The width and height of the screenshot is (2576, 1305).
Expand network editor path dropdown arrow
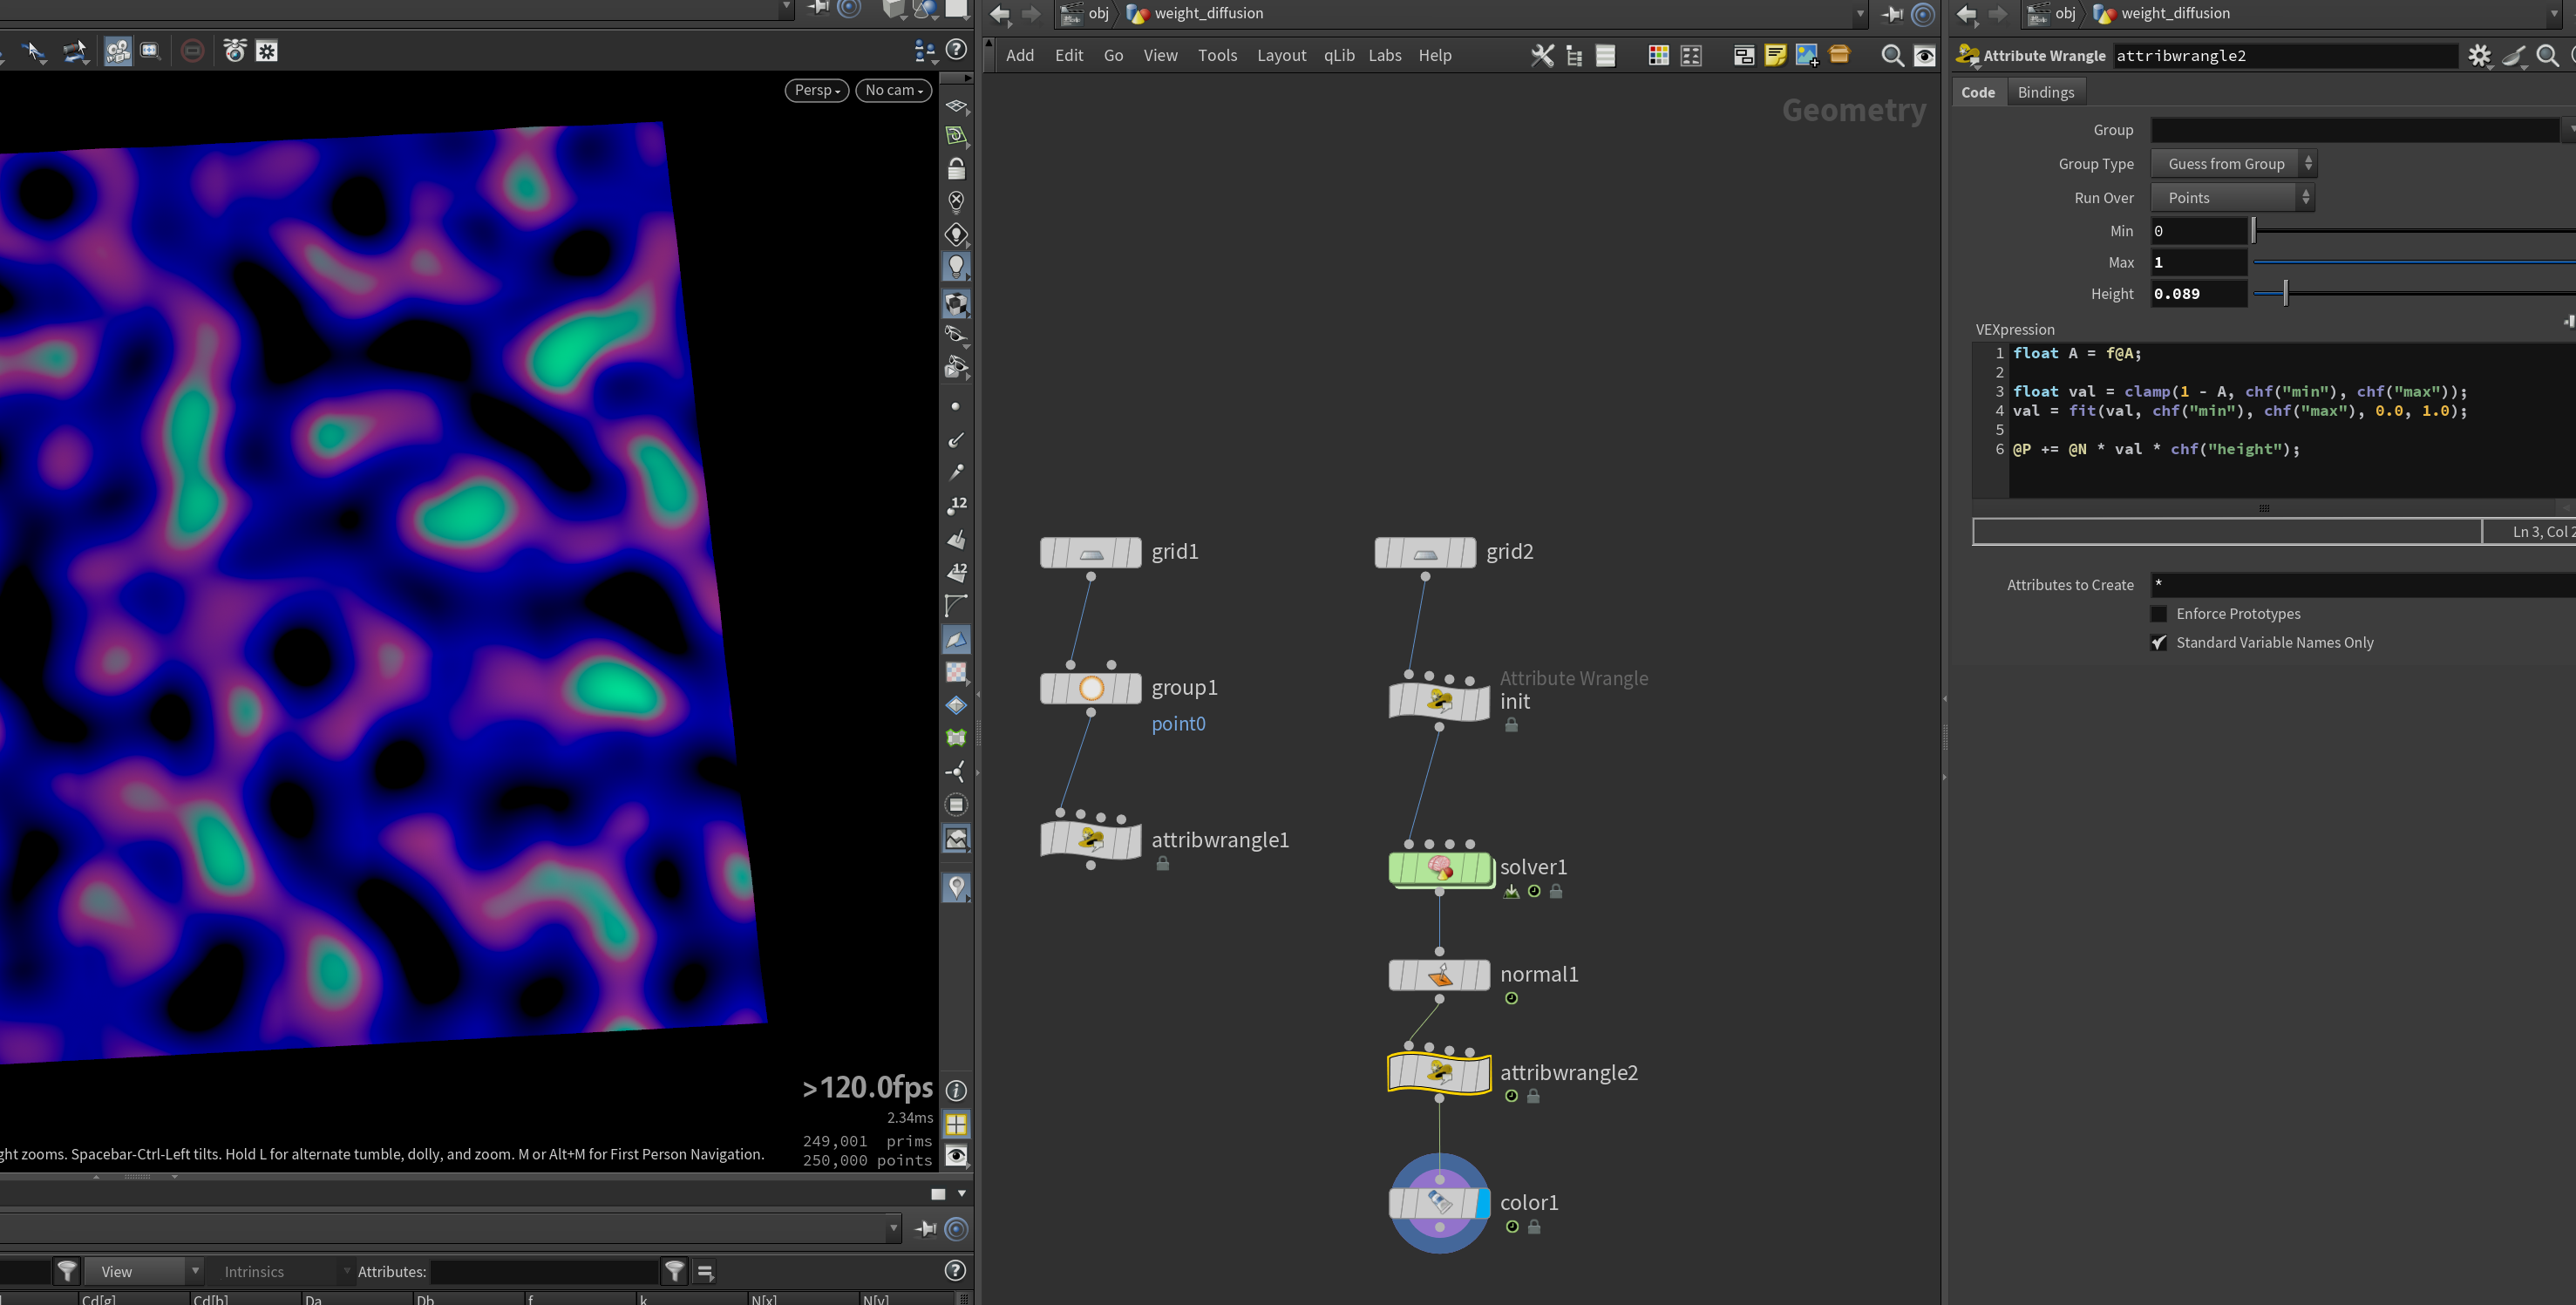point(1861,14)
